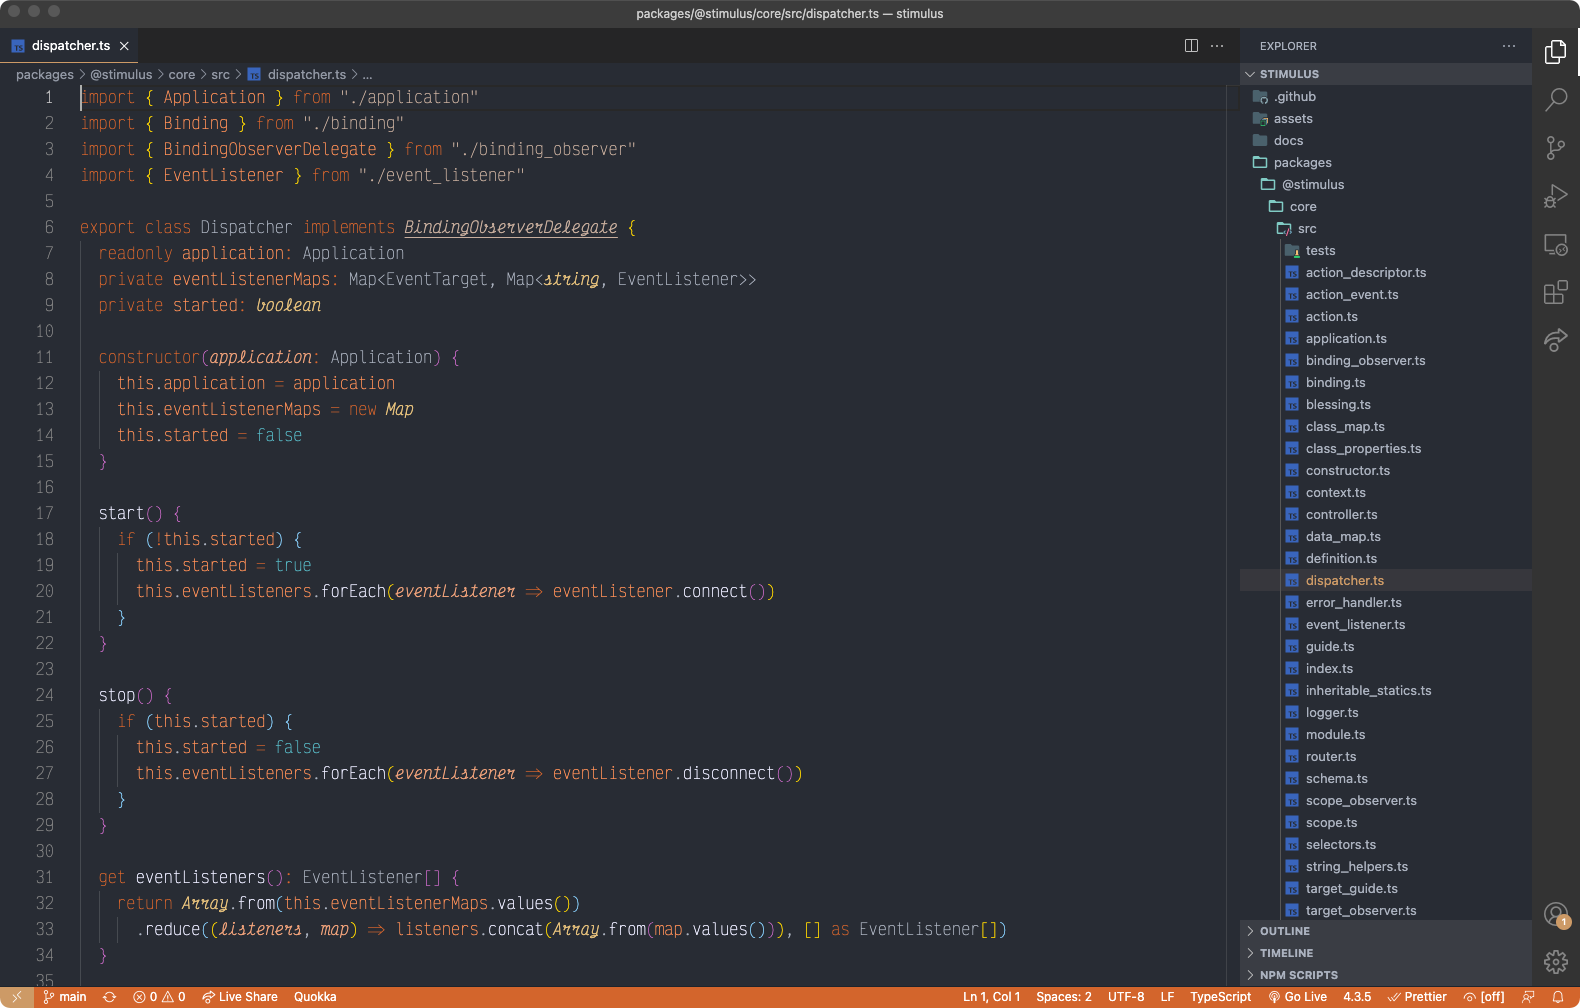Viewport: 1580px width, 1008px height.
Task: Click the main branch indicator
Action: click(65, 997)
